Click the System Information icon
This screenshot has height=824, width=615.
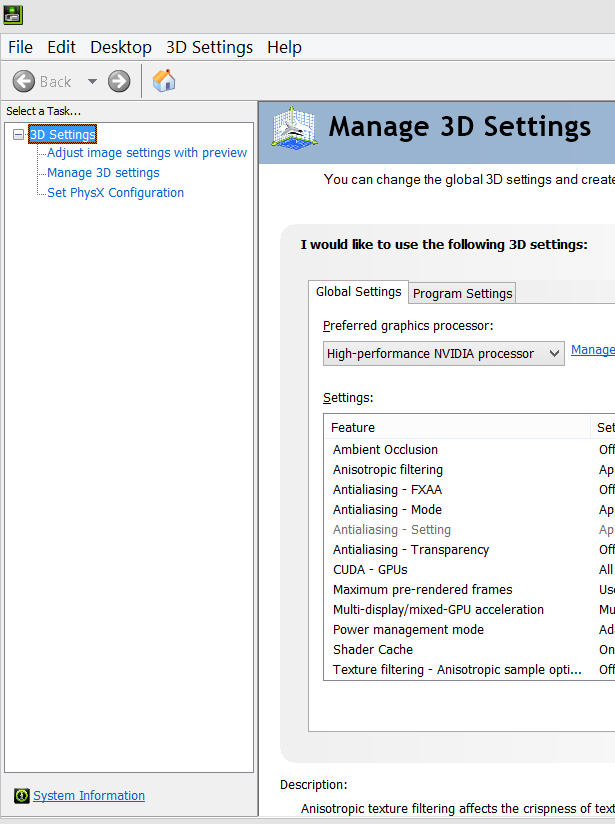coord(22,796)
